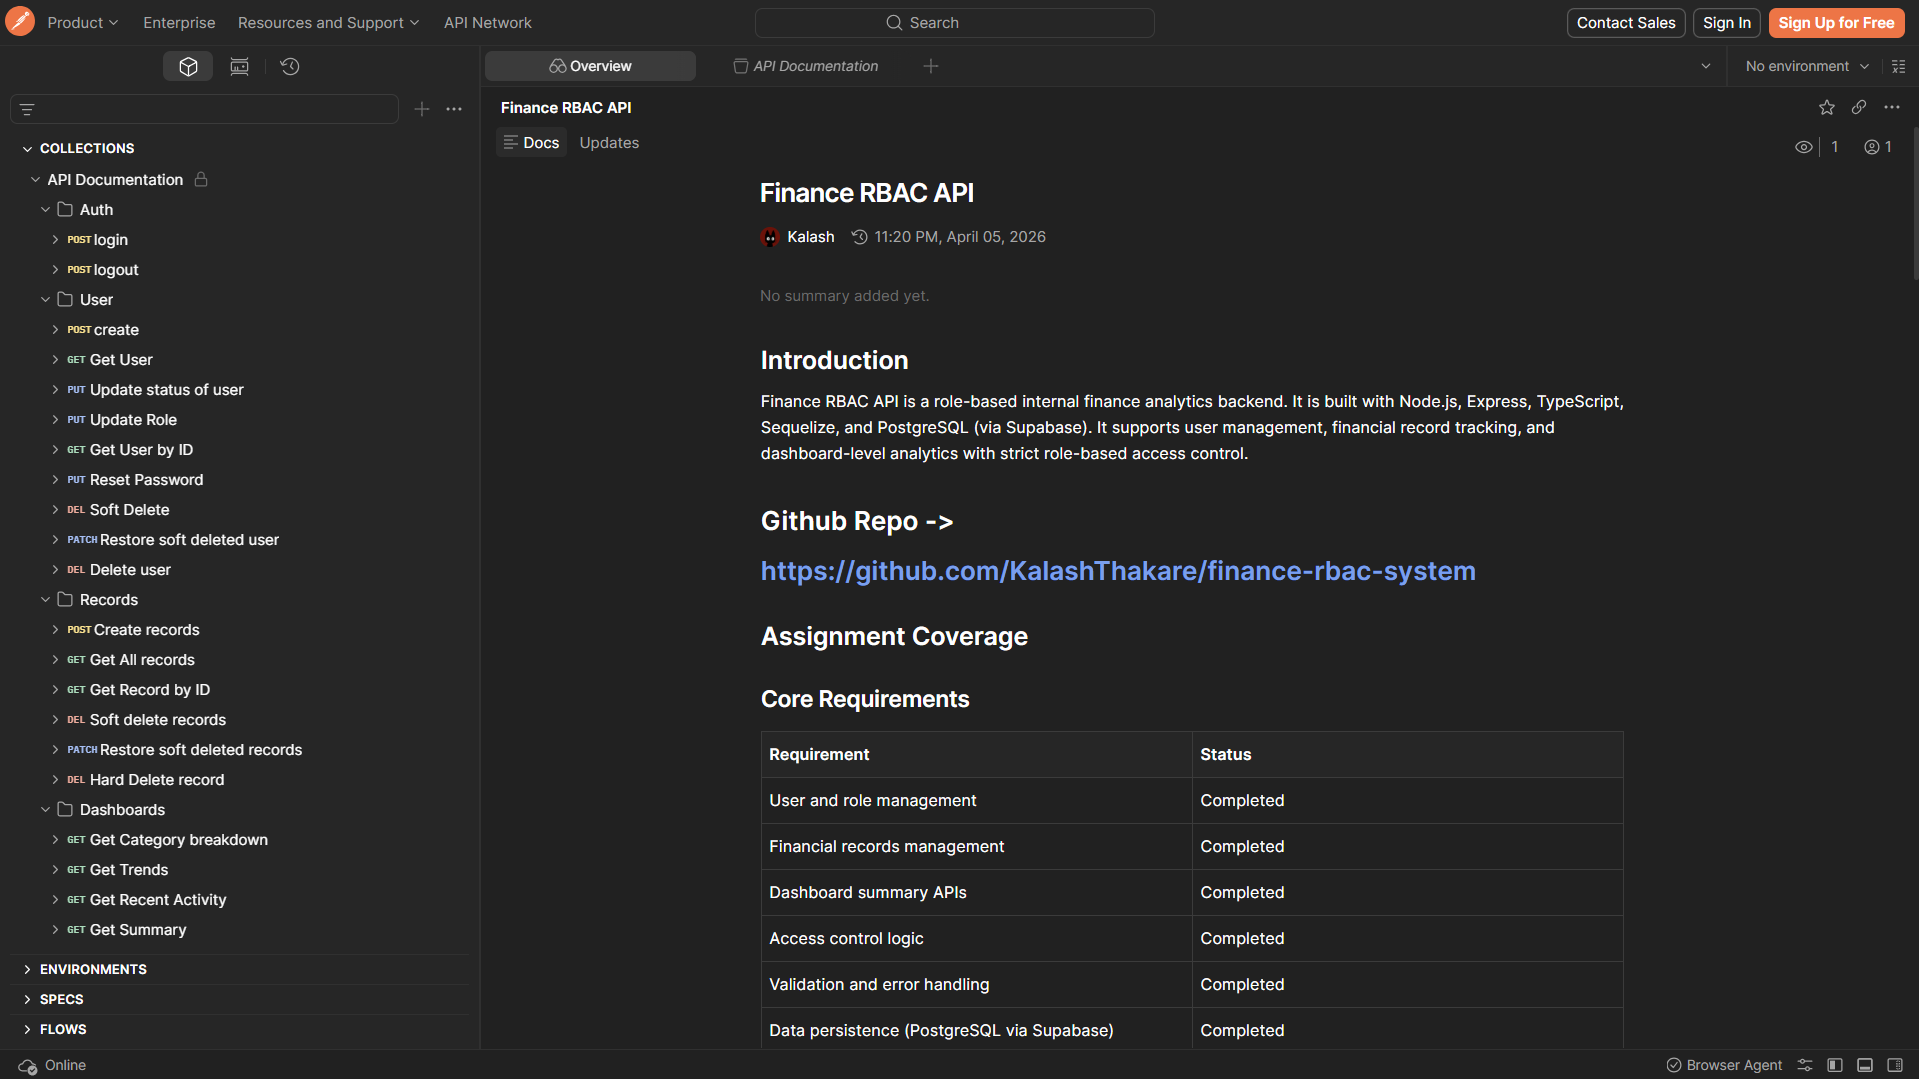The width and height of the screenshot is (1919, 1079).
Task: Click the documentation vertical scrollbar
Action: 1914,205
